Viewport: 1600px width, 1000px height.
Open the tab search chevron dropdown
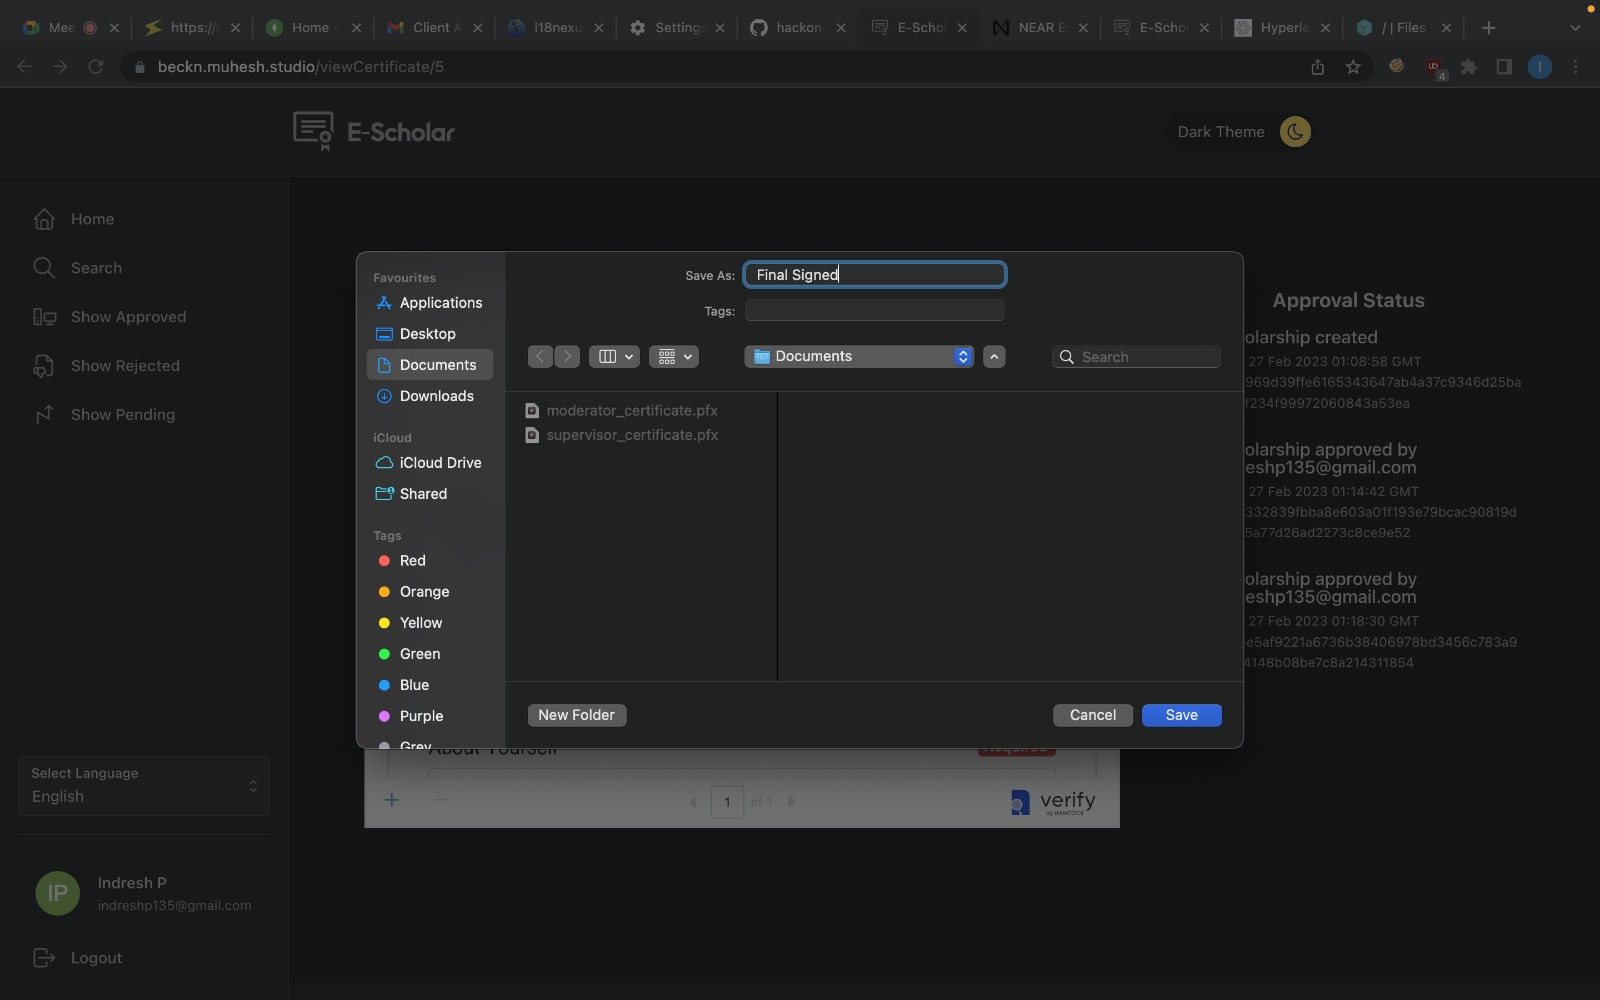(x=1576, y=28)
